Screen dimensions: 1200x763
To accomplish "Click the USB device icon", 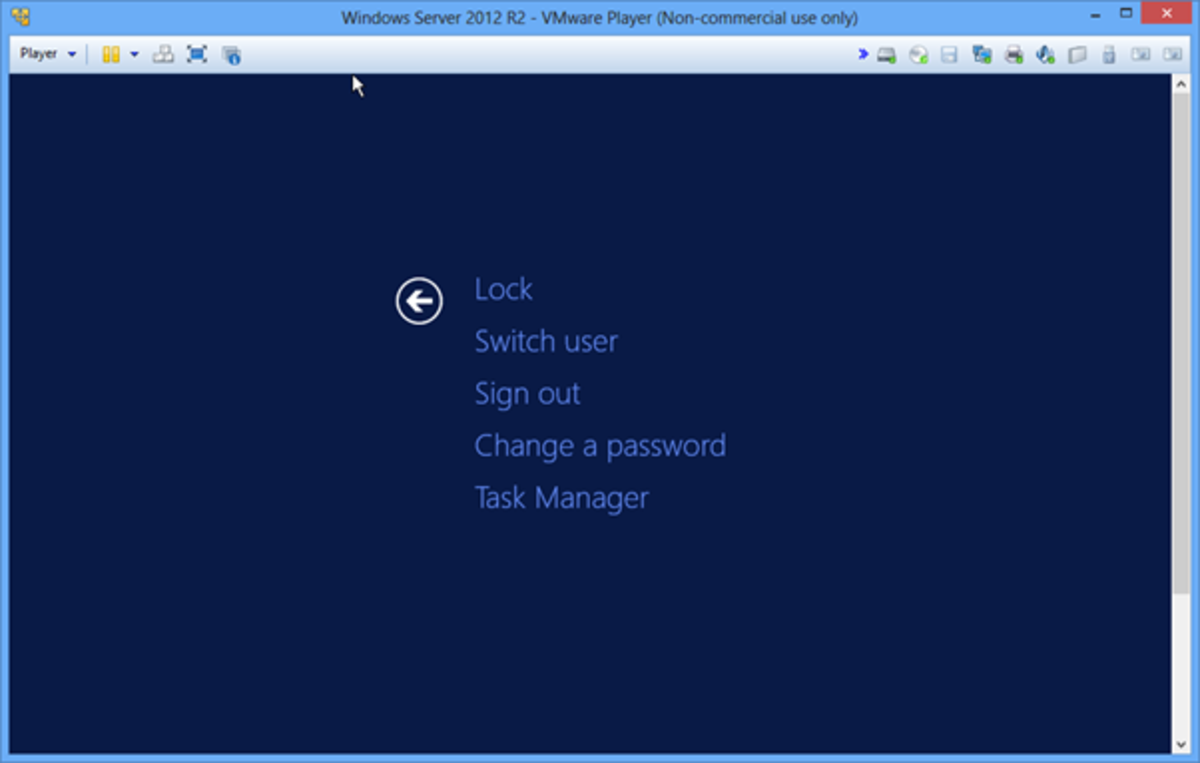I will (x=1108, y=55).
